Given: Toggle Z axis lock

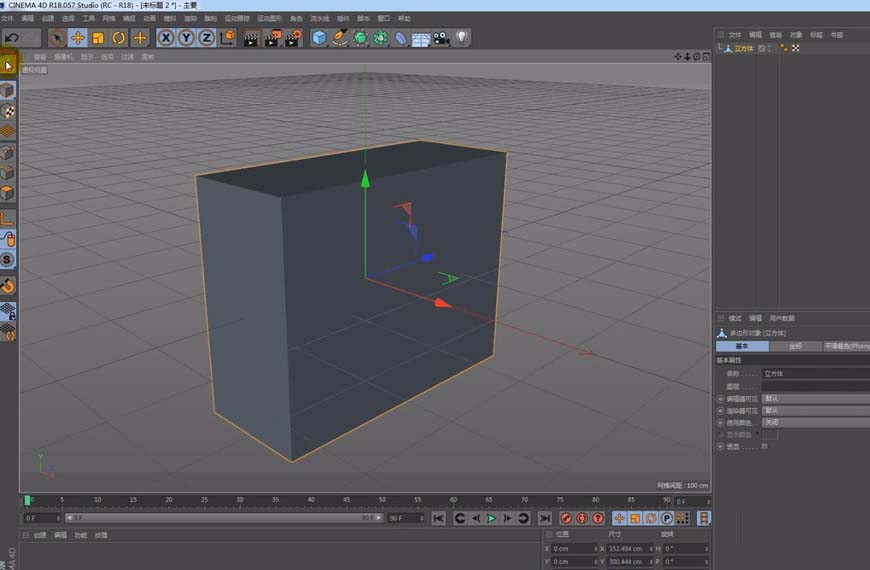Looking at the screenshot, I should [206, 38].
